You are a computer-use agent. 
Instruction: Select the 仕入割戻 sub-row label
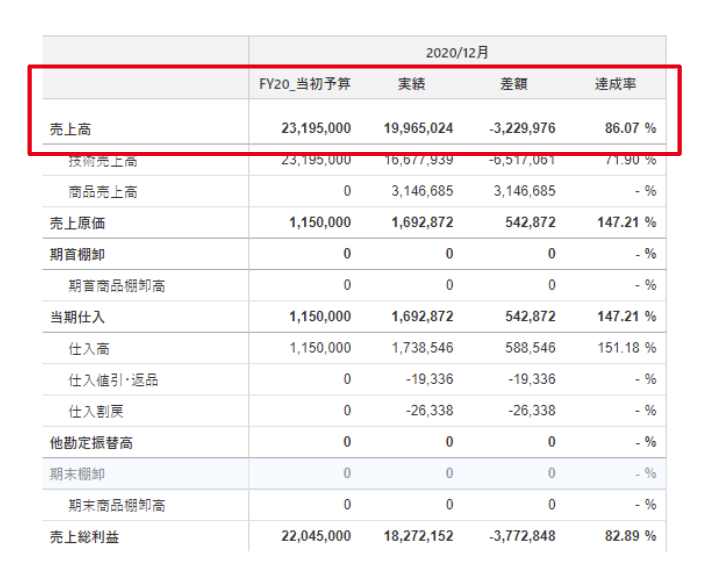pos(95,411)
